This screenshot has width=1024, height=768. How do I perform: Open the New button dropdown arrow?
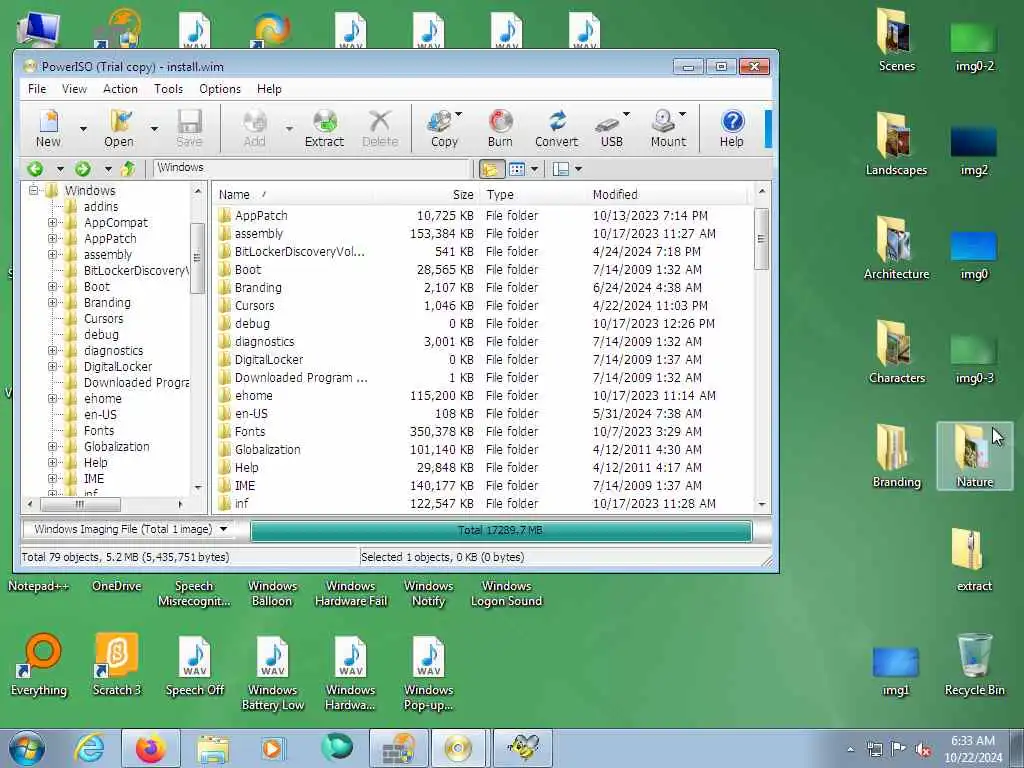click(x=83, y=129)
